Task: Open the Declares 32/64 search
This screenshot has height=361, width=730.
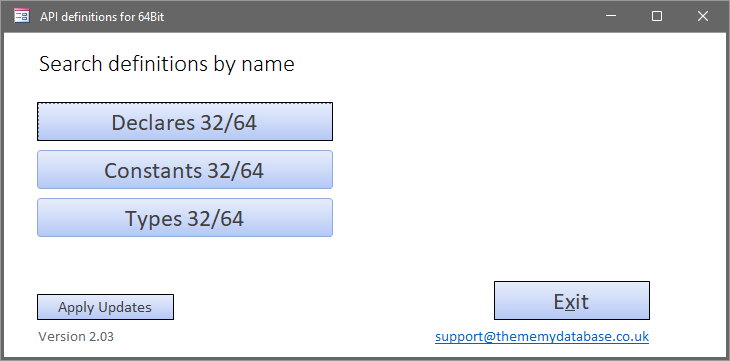Action: (185, 122)
